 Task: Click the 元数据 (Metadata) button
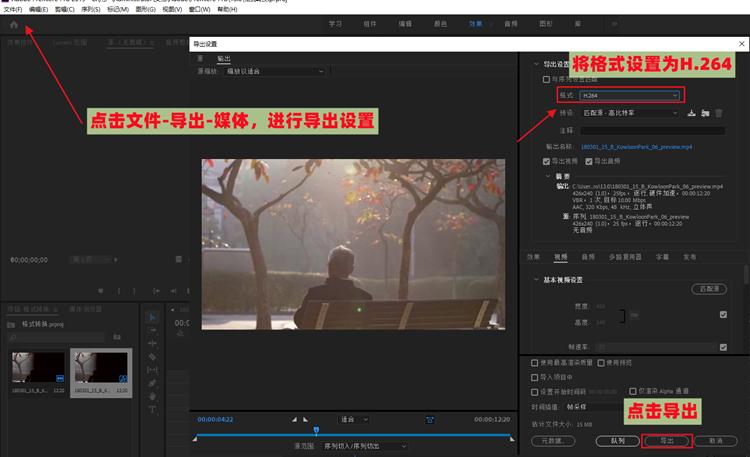coord(553,441)
